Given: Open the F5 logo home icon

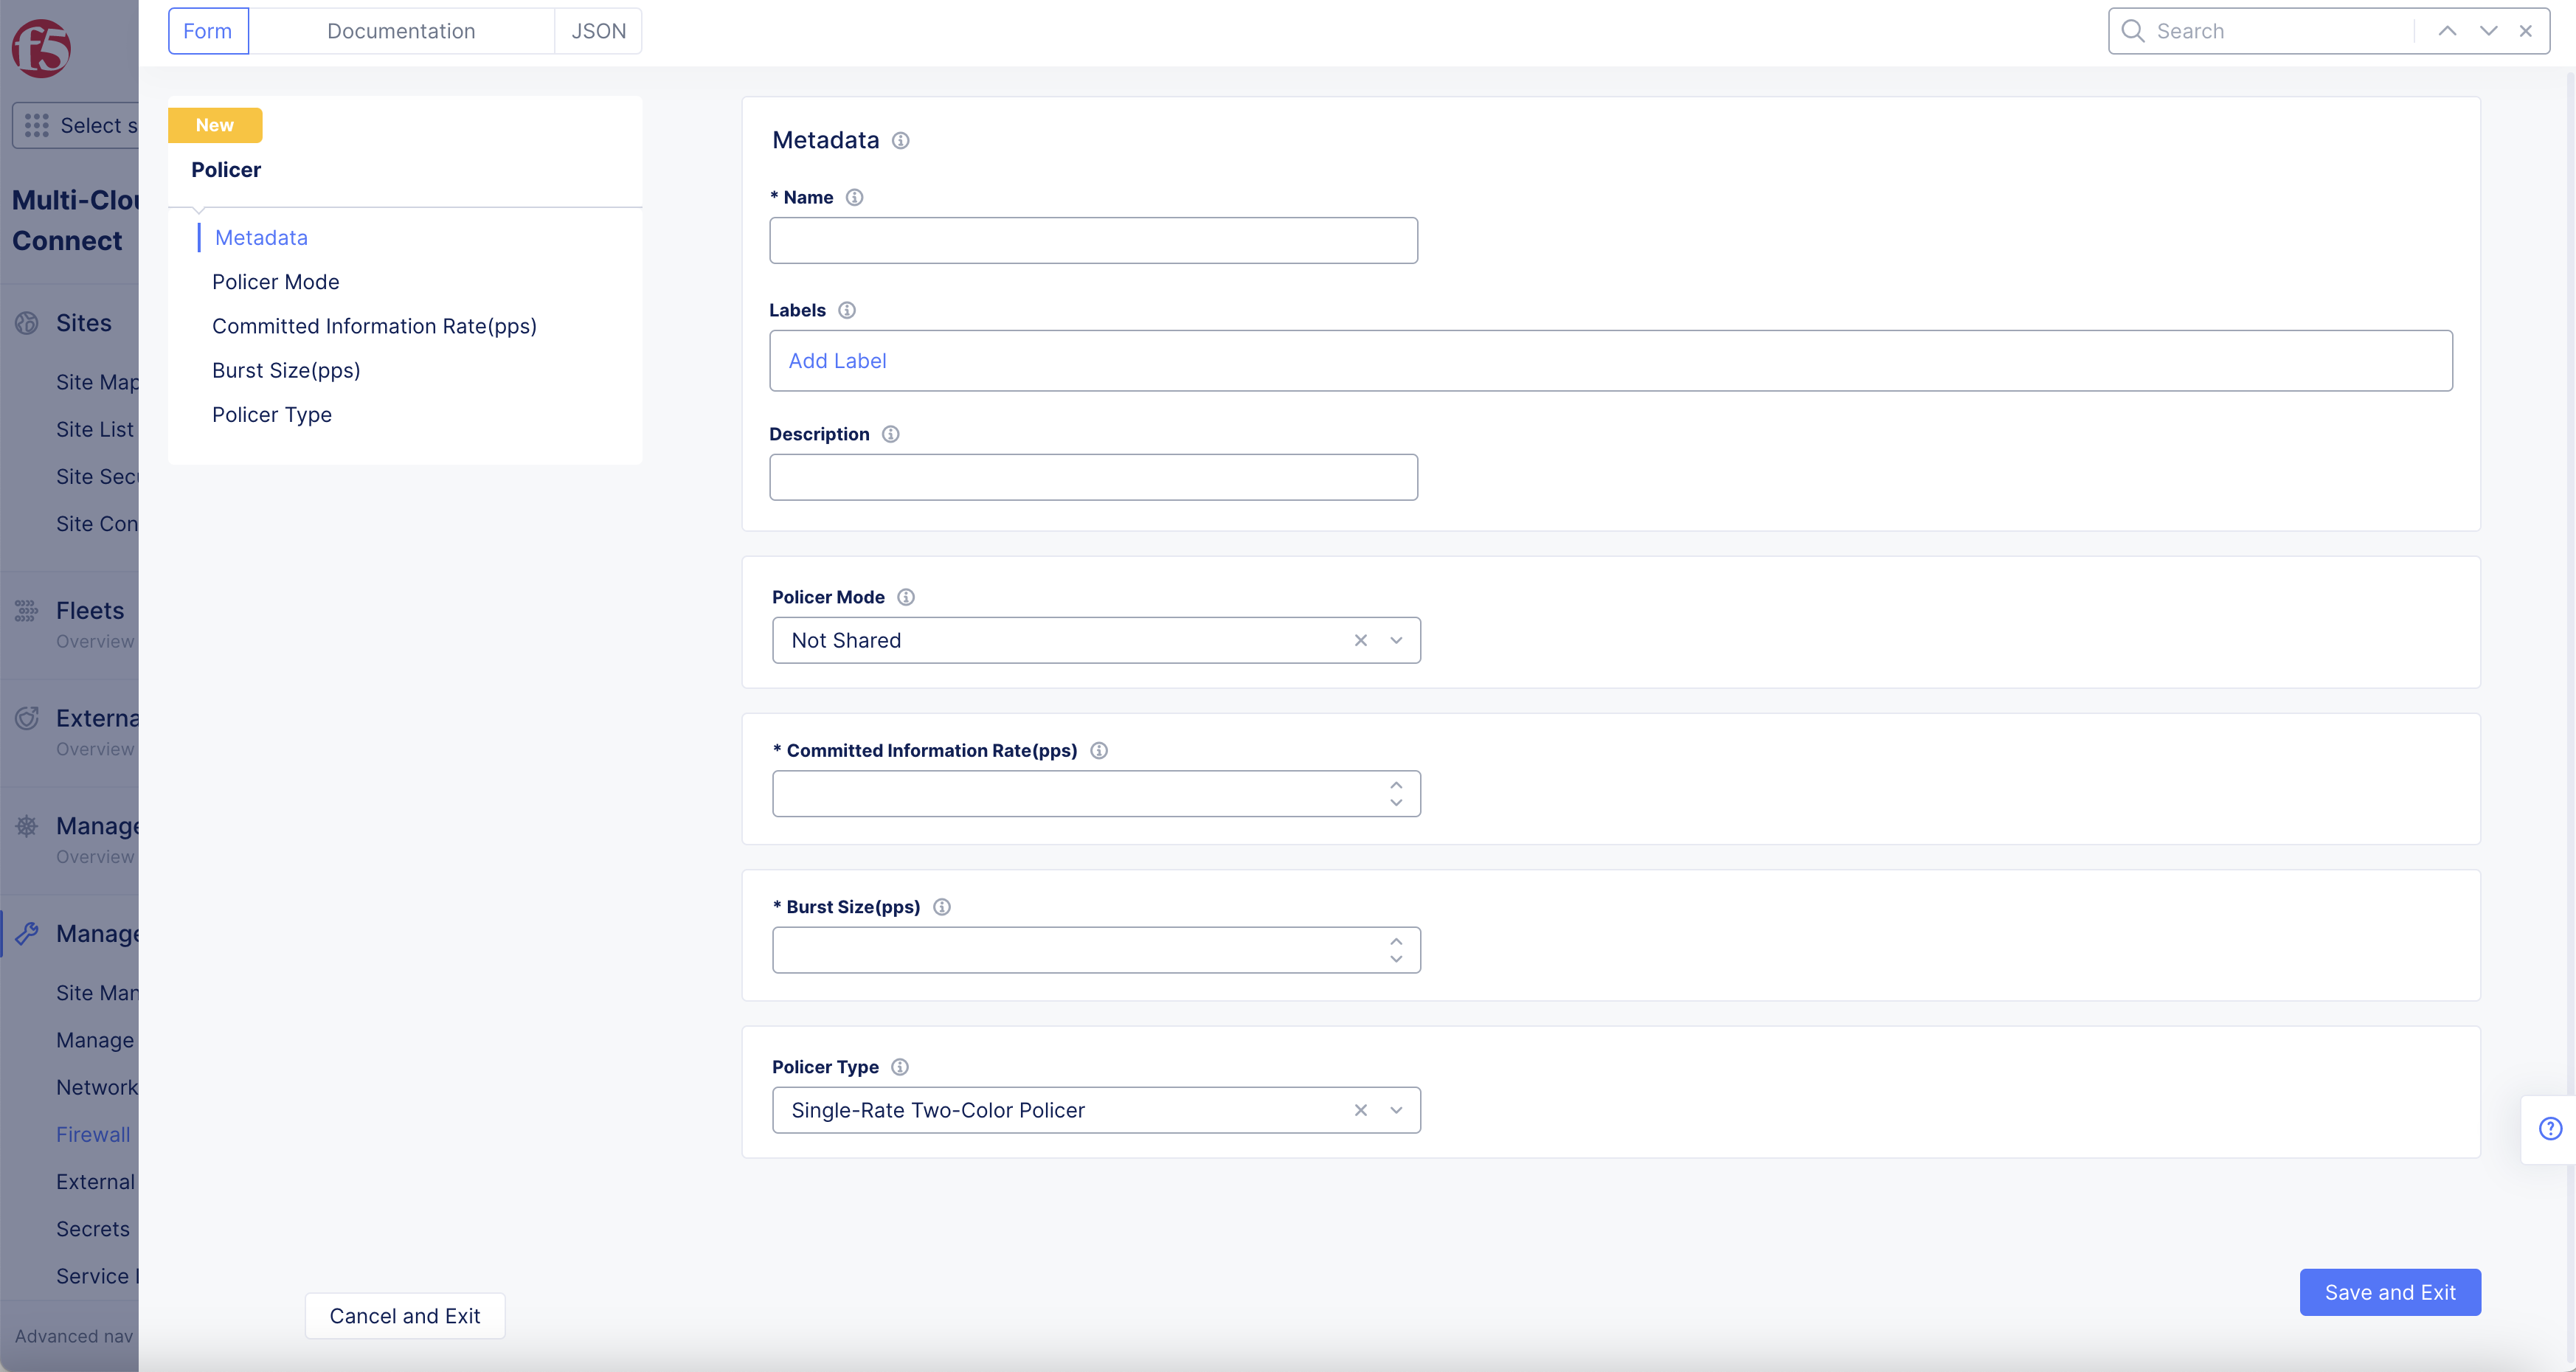Looking at the screenshot, I should (x=42, y=47).
